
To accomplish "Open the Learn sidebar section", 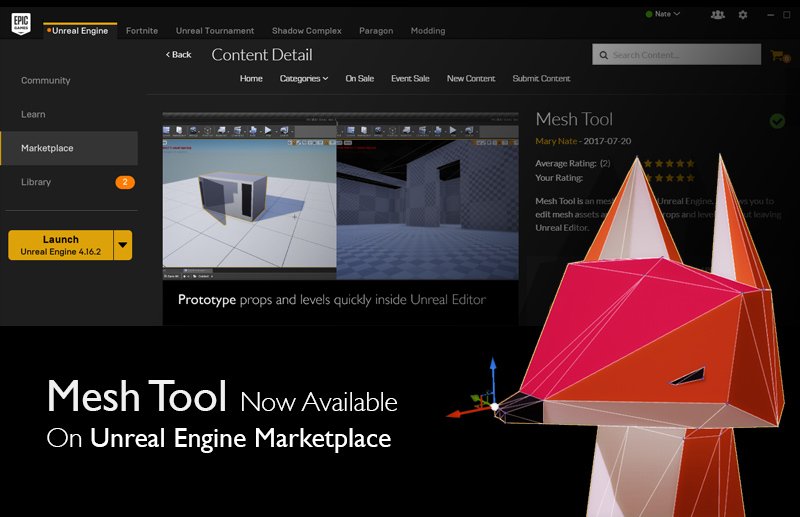I will point(33,114).
